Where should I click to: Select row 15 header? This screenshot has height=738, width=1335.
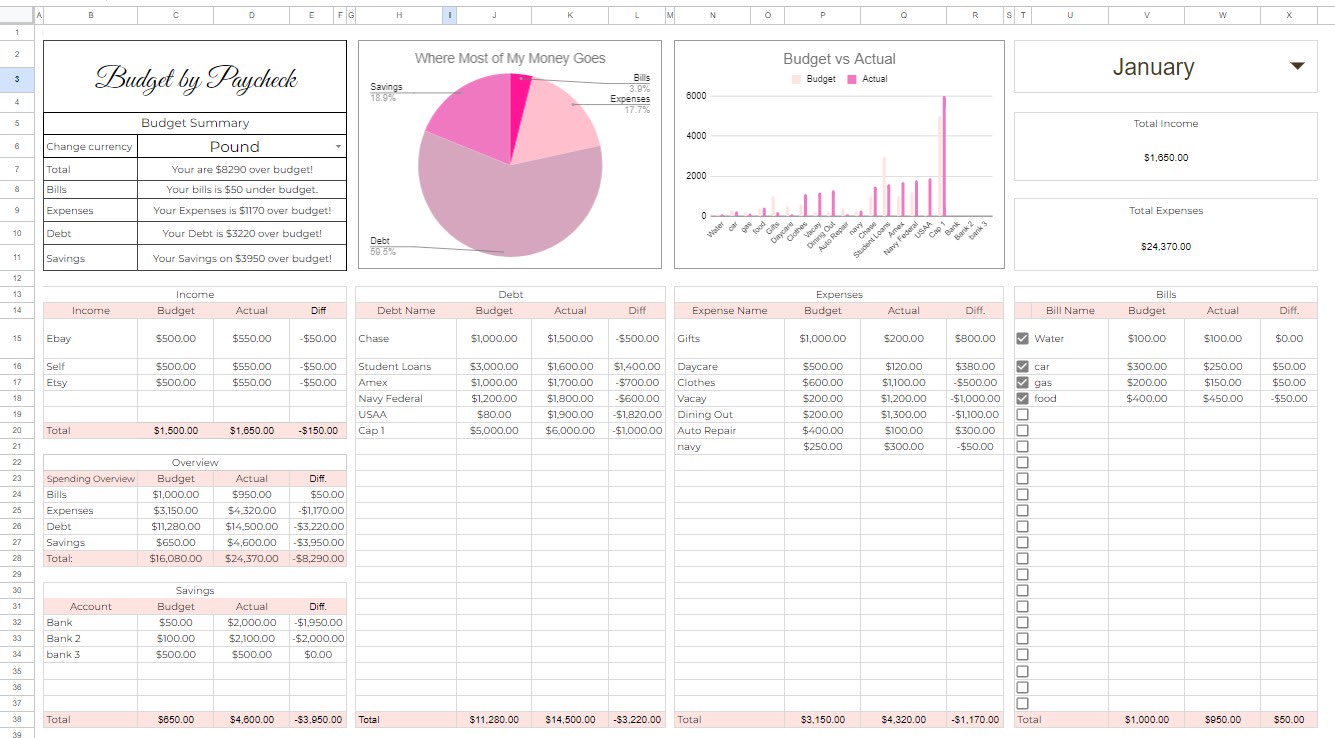[x=17, y=339]
